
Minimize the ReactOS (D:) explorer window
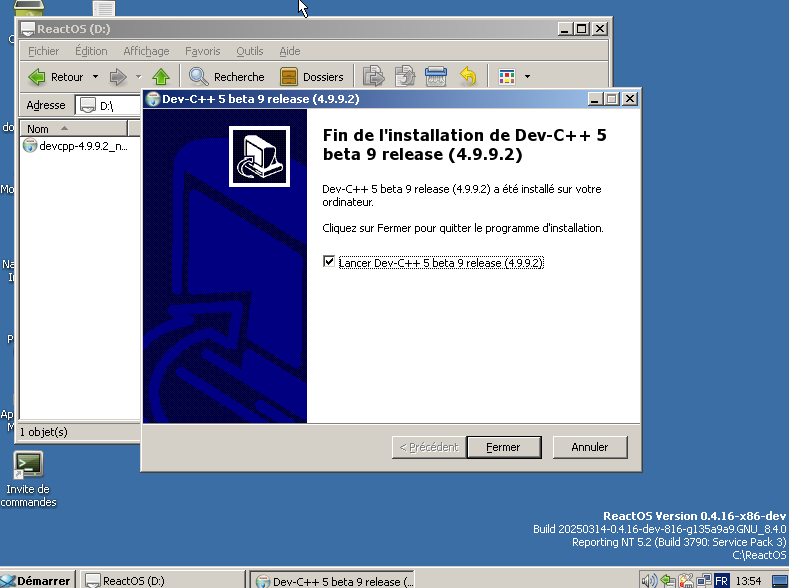coord(566,29)
